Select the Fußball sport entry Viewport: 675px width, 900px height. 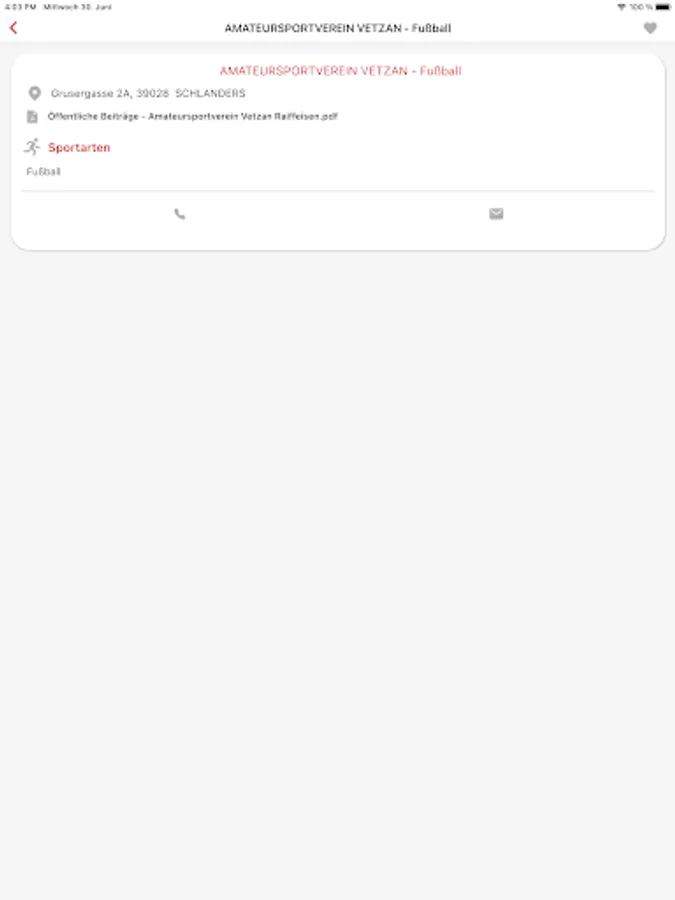pyautogui.click(x=43, y=172)
